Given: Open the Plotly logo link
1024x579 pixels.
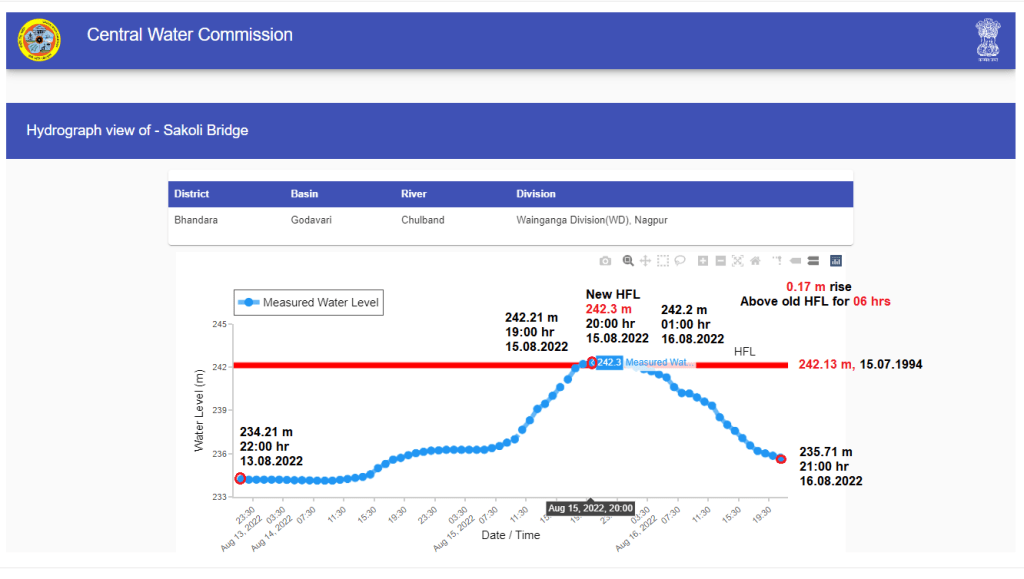Looking at the screenshot, I should 836,261.
